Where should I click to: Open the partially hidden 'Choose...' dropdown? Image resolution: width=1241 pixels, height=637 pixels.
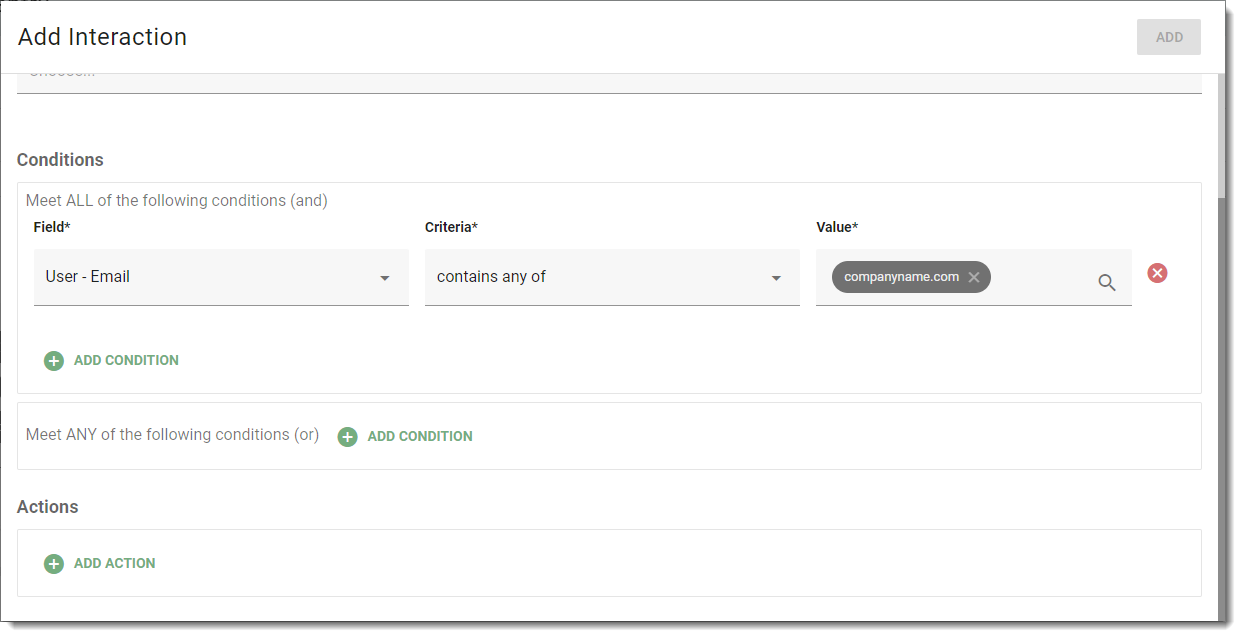coord(600,81)
